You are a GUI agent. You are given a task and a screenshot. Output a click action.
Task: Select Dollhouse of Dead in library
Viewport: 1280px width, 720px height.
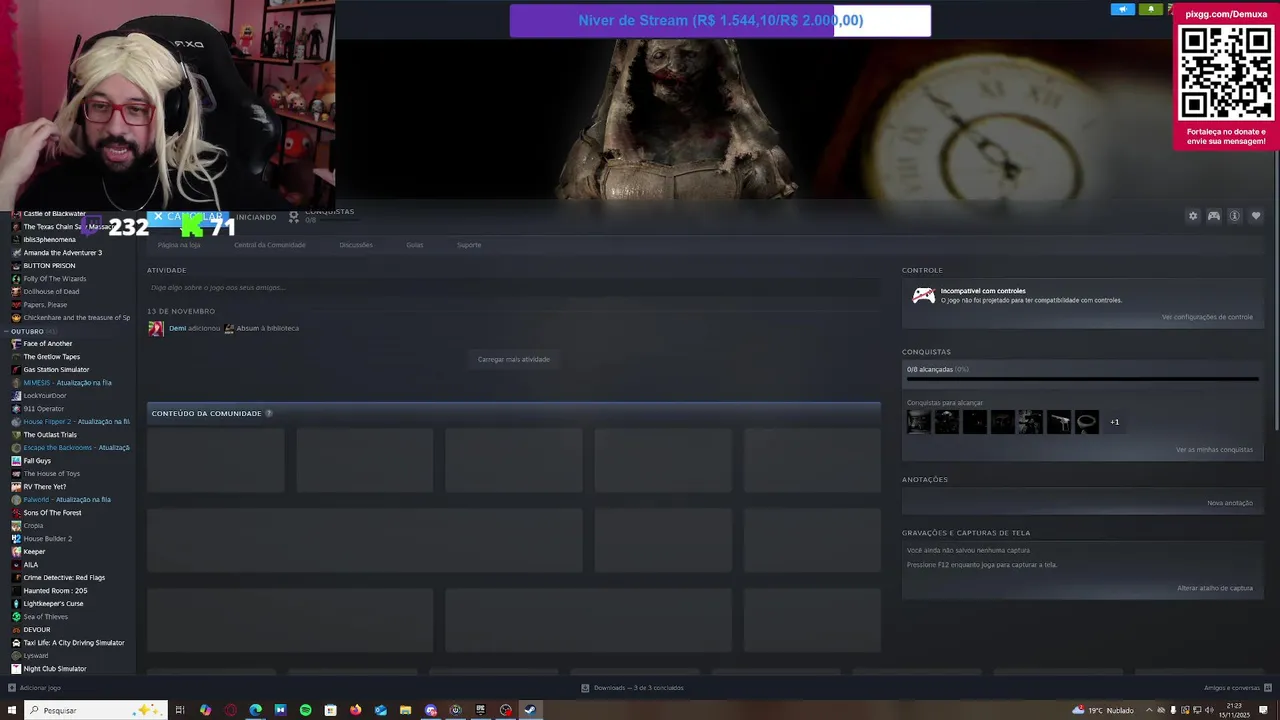click(x=51, y=292)
